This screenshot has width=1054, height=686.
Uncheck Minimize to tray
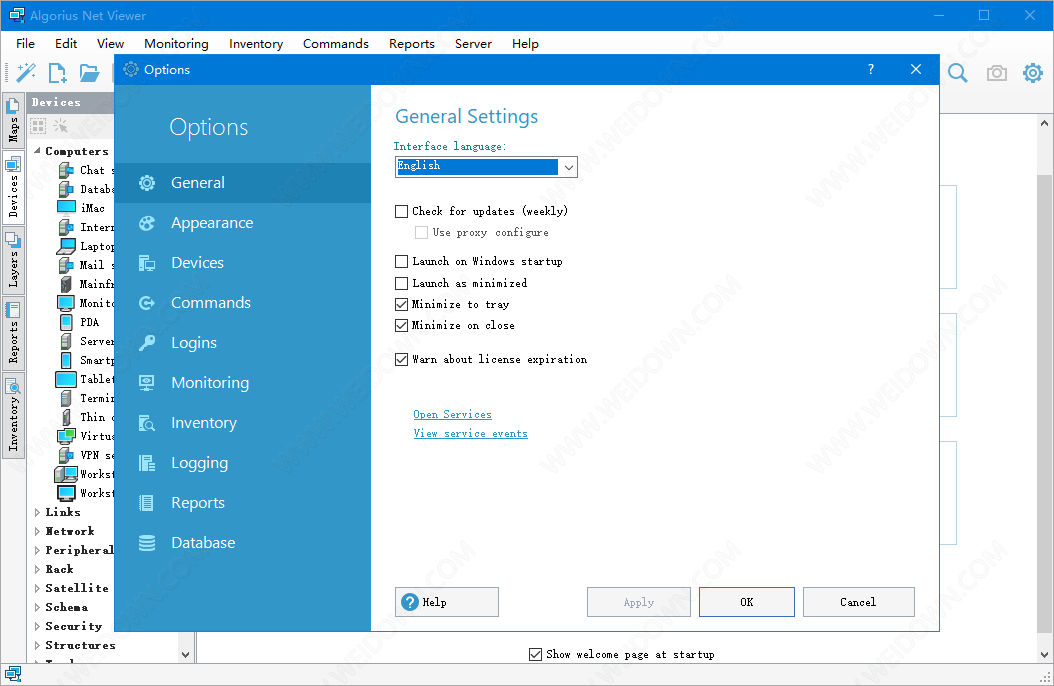coord(401,304)
